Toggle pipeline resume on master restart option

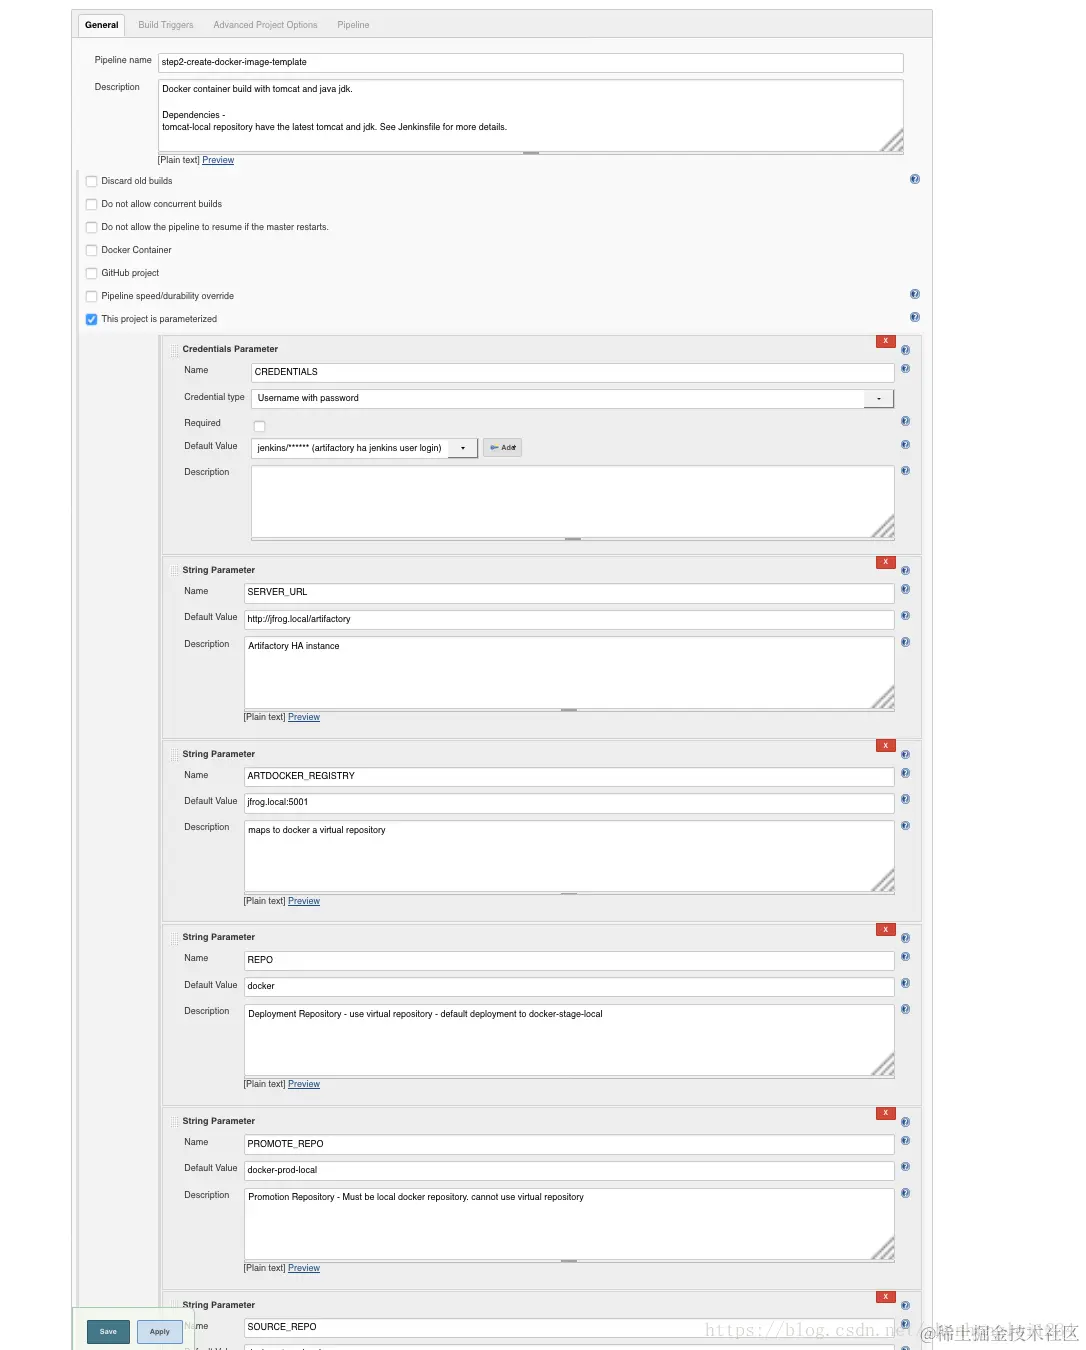tap(91, 228)
